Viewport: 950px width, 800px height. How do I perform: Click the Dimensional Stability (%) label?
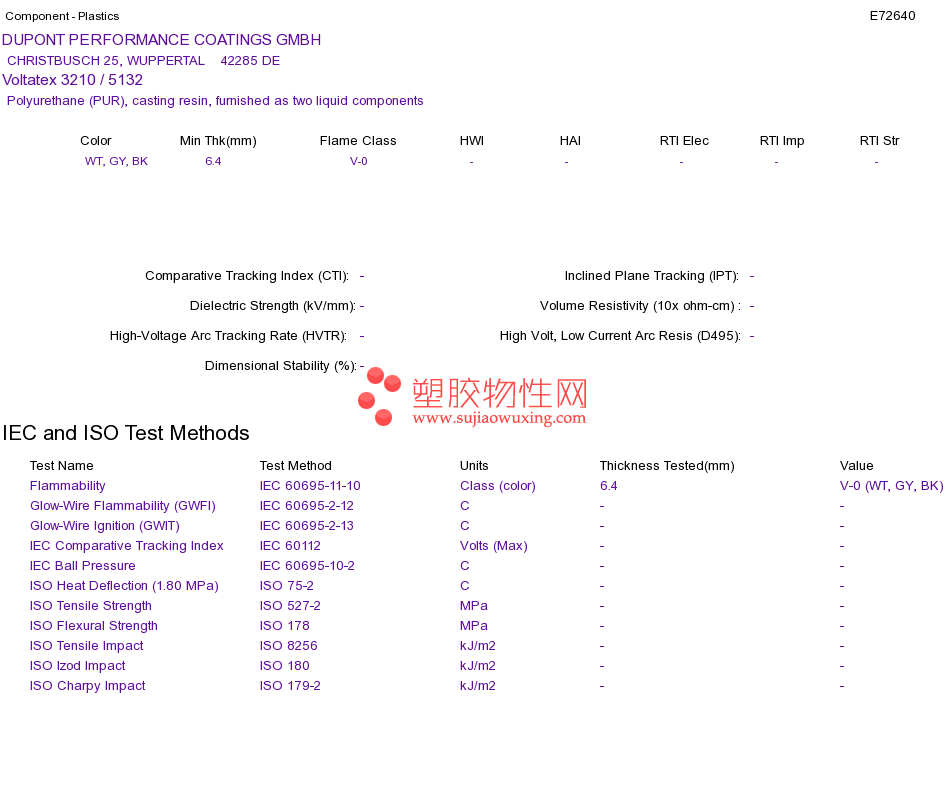(281, 365)
